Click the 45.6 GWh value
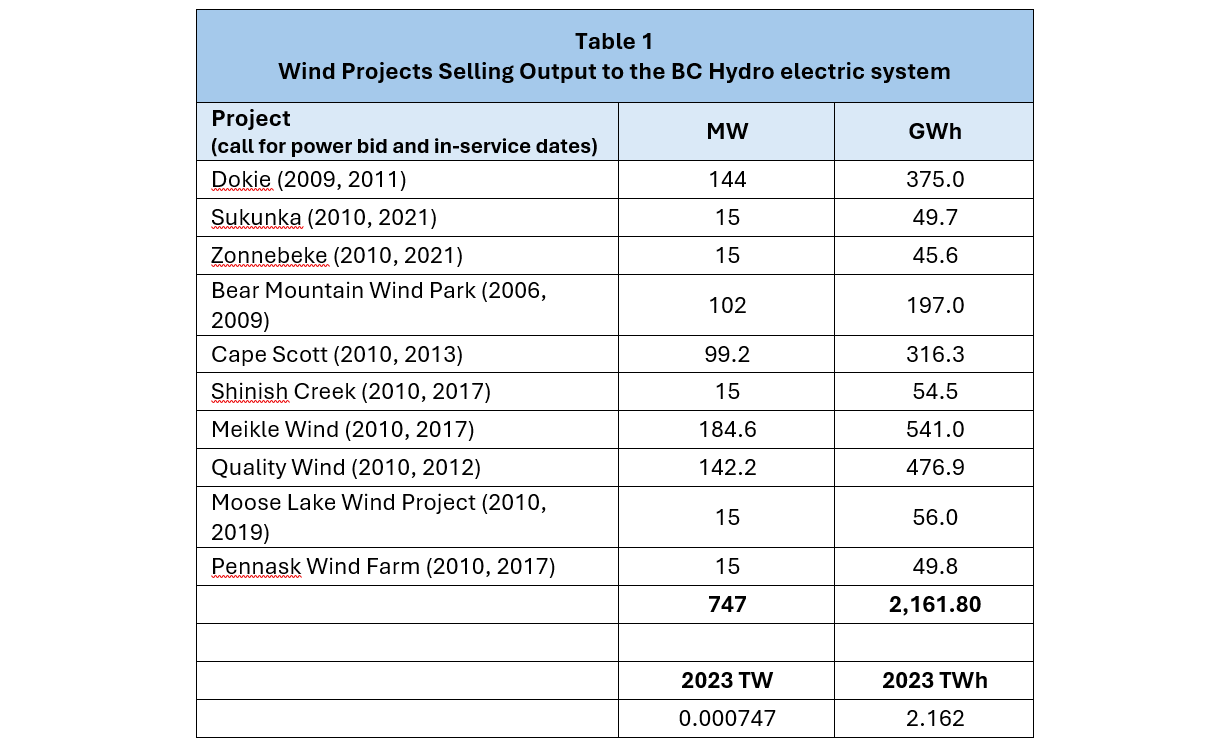 [x=934, y=256]
